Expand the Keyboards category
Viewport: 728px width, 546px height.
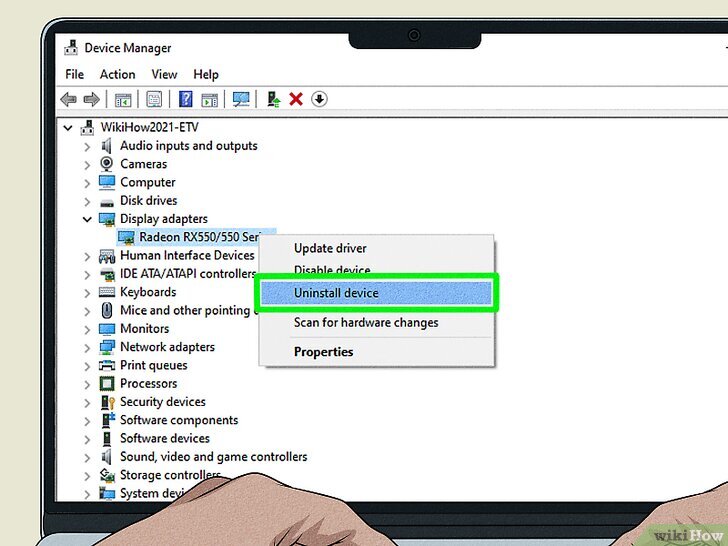tap(87, 293)
